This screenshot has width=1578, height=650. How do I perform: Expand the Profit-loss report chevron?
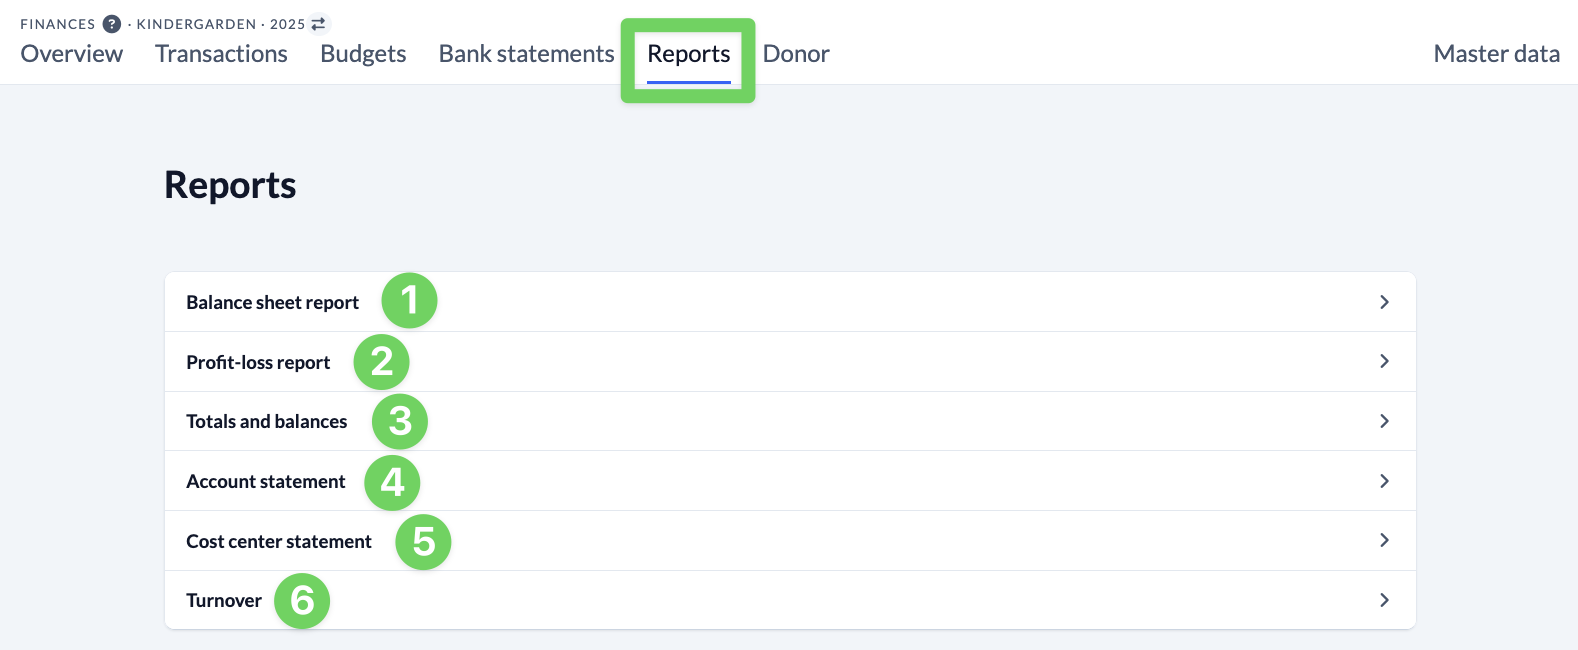pyautogui.click(x=1384, y=361)
